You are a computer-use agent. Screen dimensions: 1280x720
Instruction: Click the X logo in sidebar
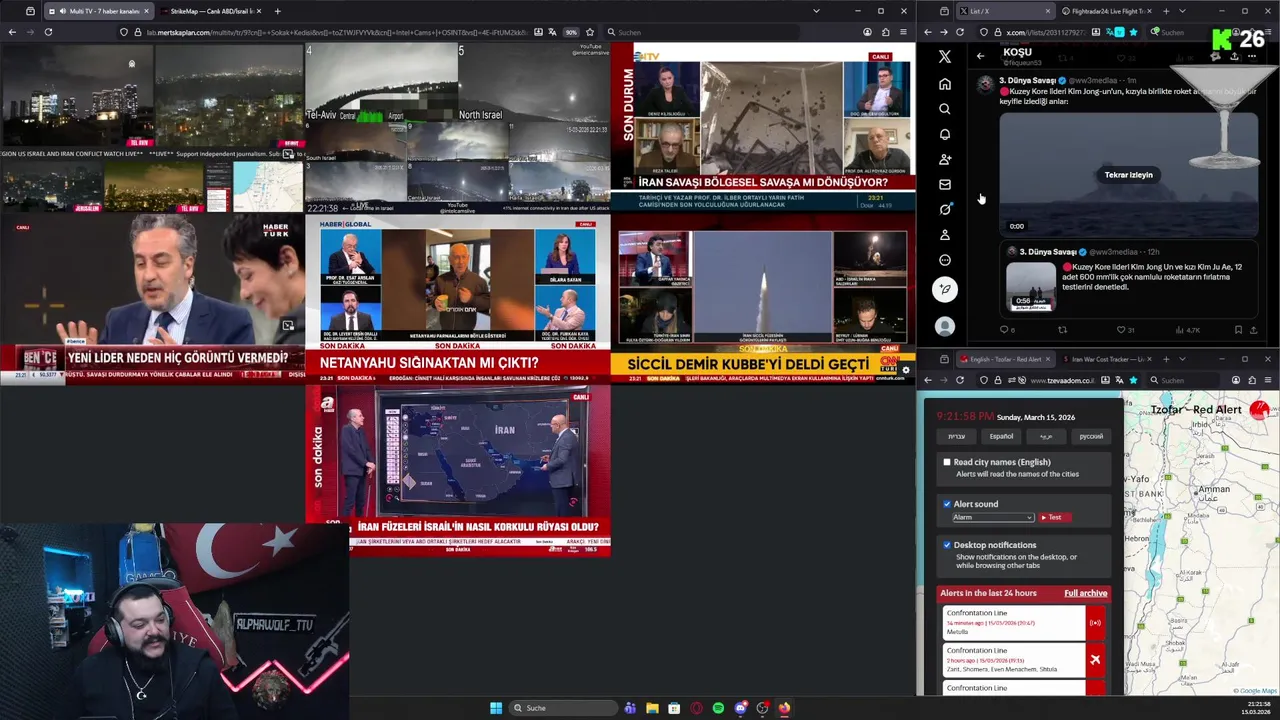tap(945, 57)
